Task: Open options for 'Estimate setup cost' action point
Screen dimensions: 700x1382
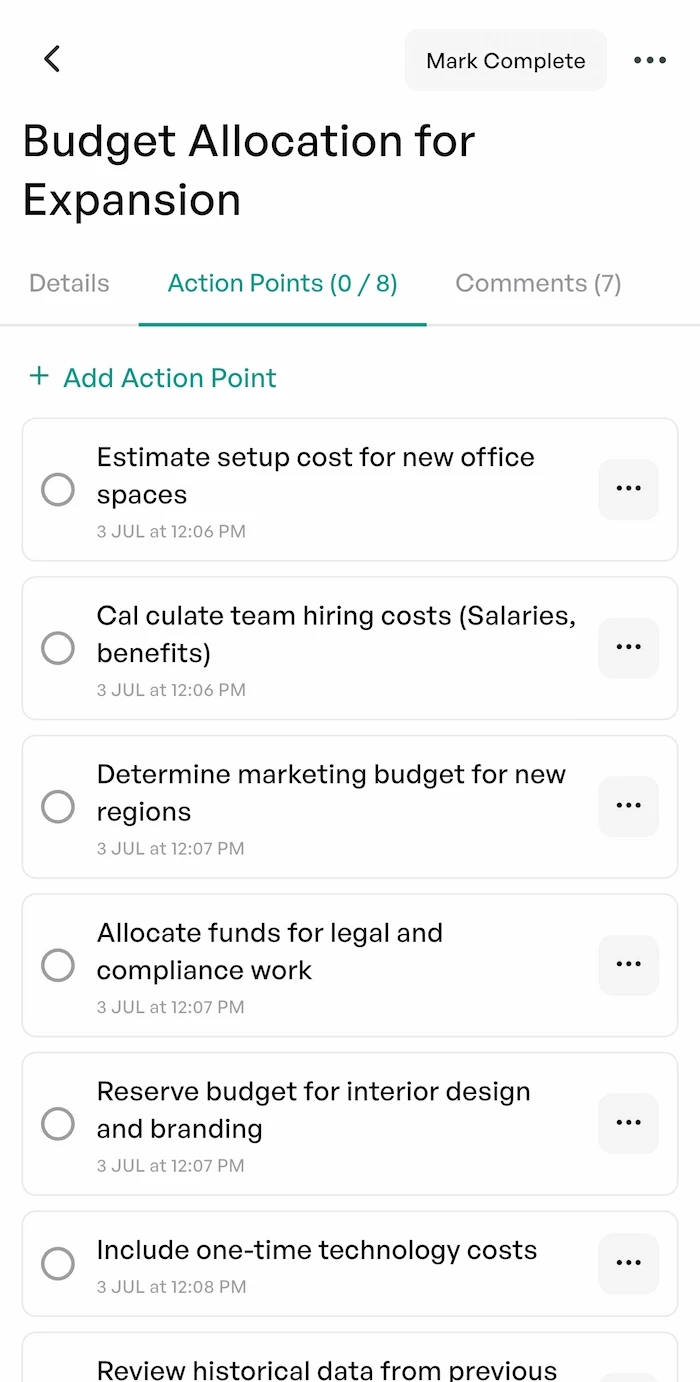Action: [x=628, y=489]
